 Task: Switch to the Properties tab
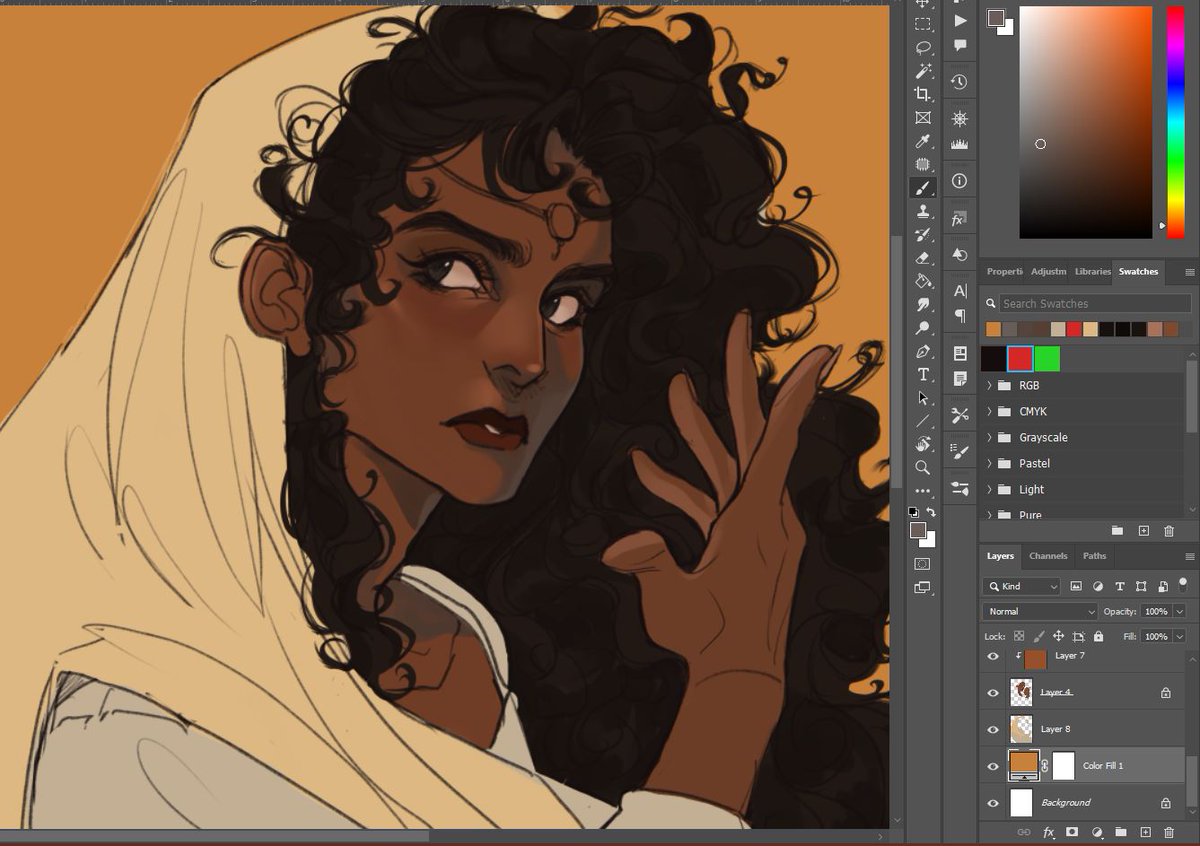[1004, 271]
